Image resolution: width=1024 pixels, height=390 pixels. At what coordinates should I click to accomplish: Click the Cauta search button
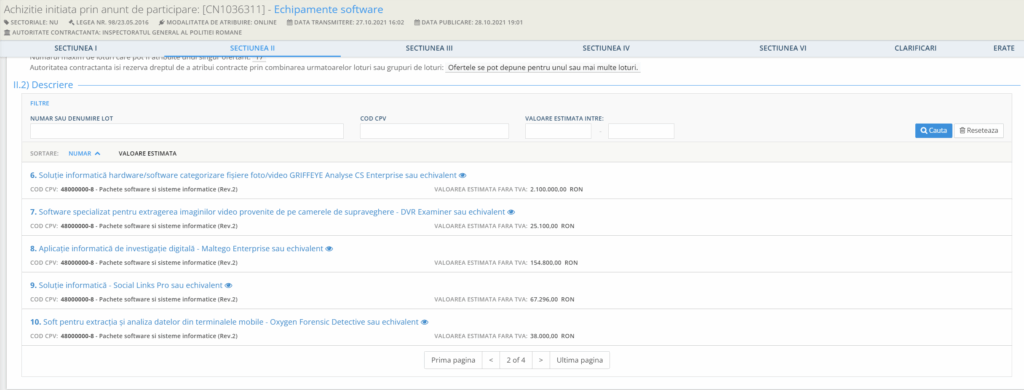coord(933,131)
